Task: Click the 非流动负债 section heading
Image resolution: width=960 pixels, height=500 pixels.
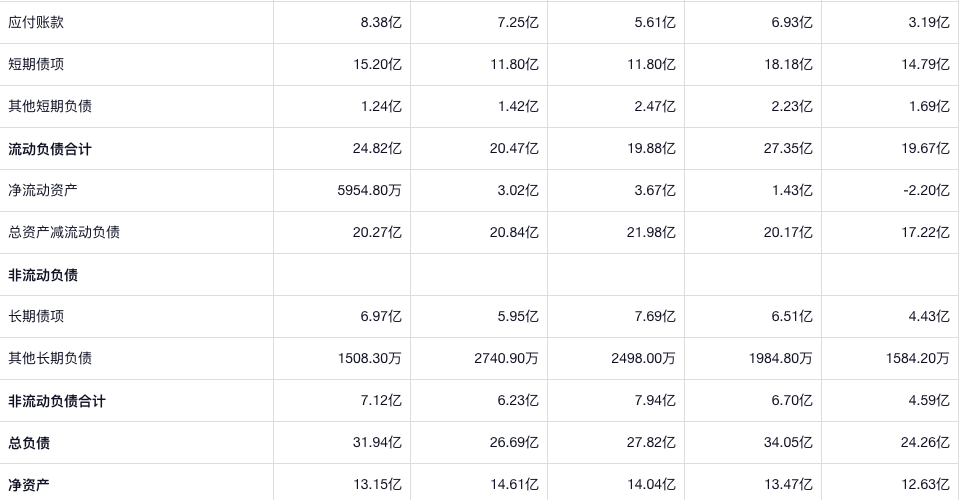Action: pyautogui.click(x=43, y=275)
